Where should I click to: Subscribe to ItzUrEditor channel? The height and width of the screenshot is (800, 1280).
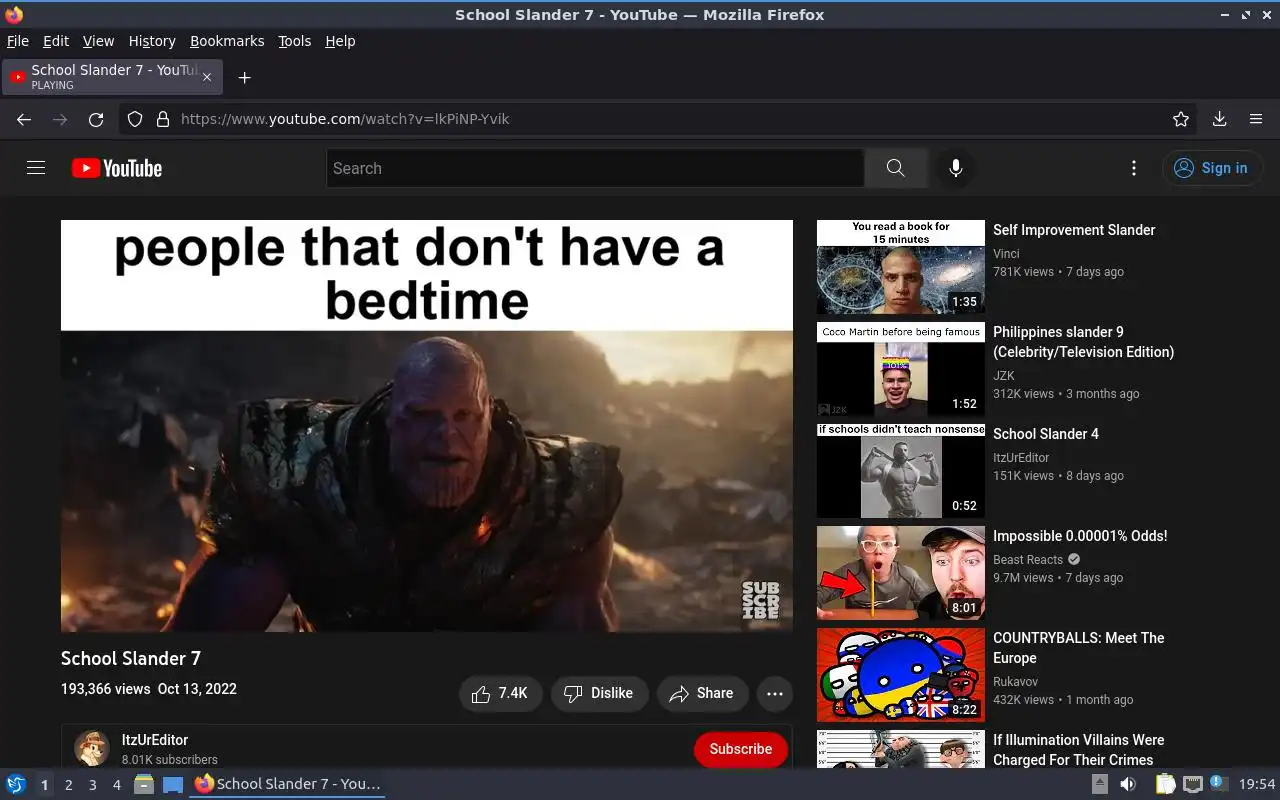point(740,749)
